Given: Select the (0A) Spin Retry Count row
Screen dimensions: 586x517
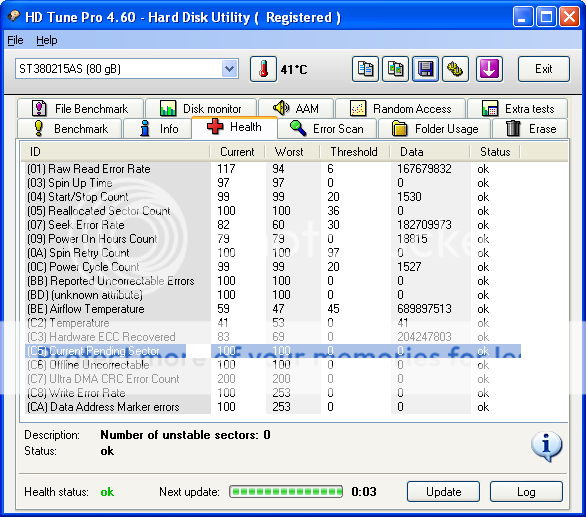Looking at the screenshot, I should [273, 253].
